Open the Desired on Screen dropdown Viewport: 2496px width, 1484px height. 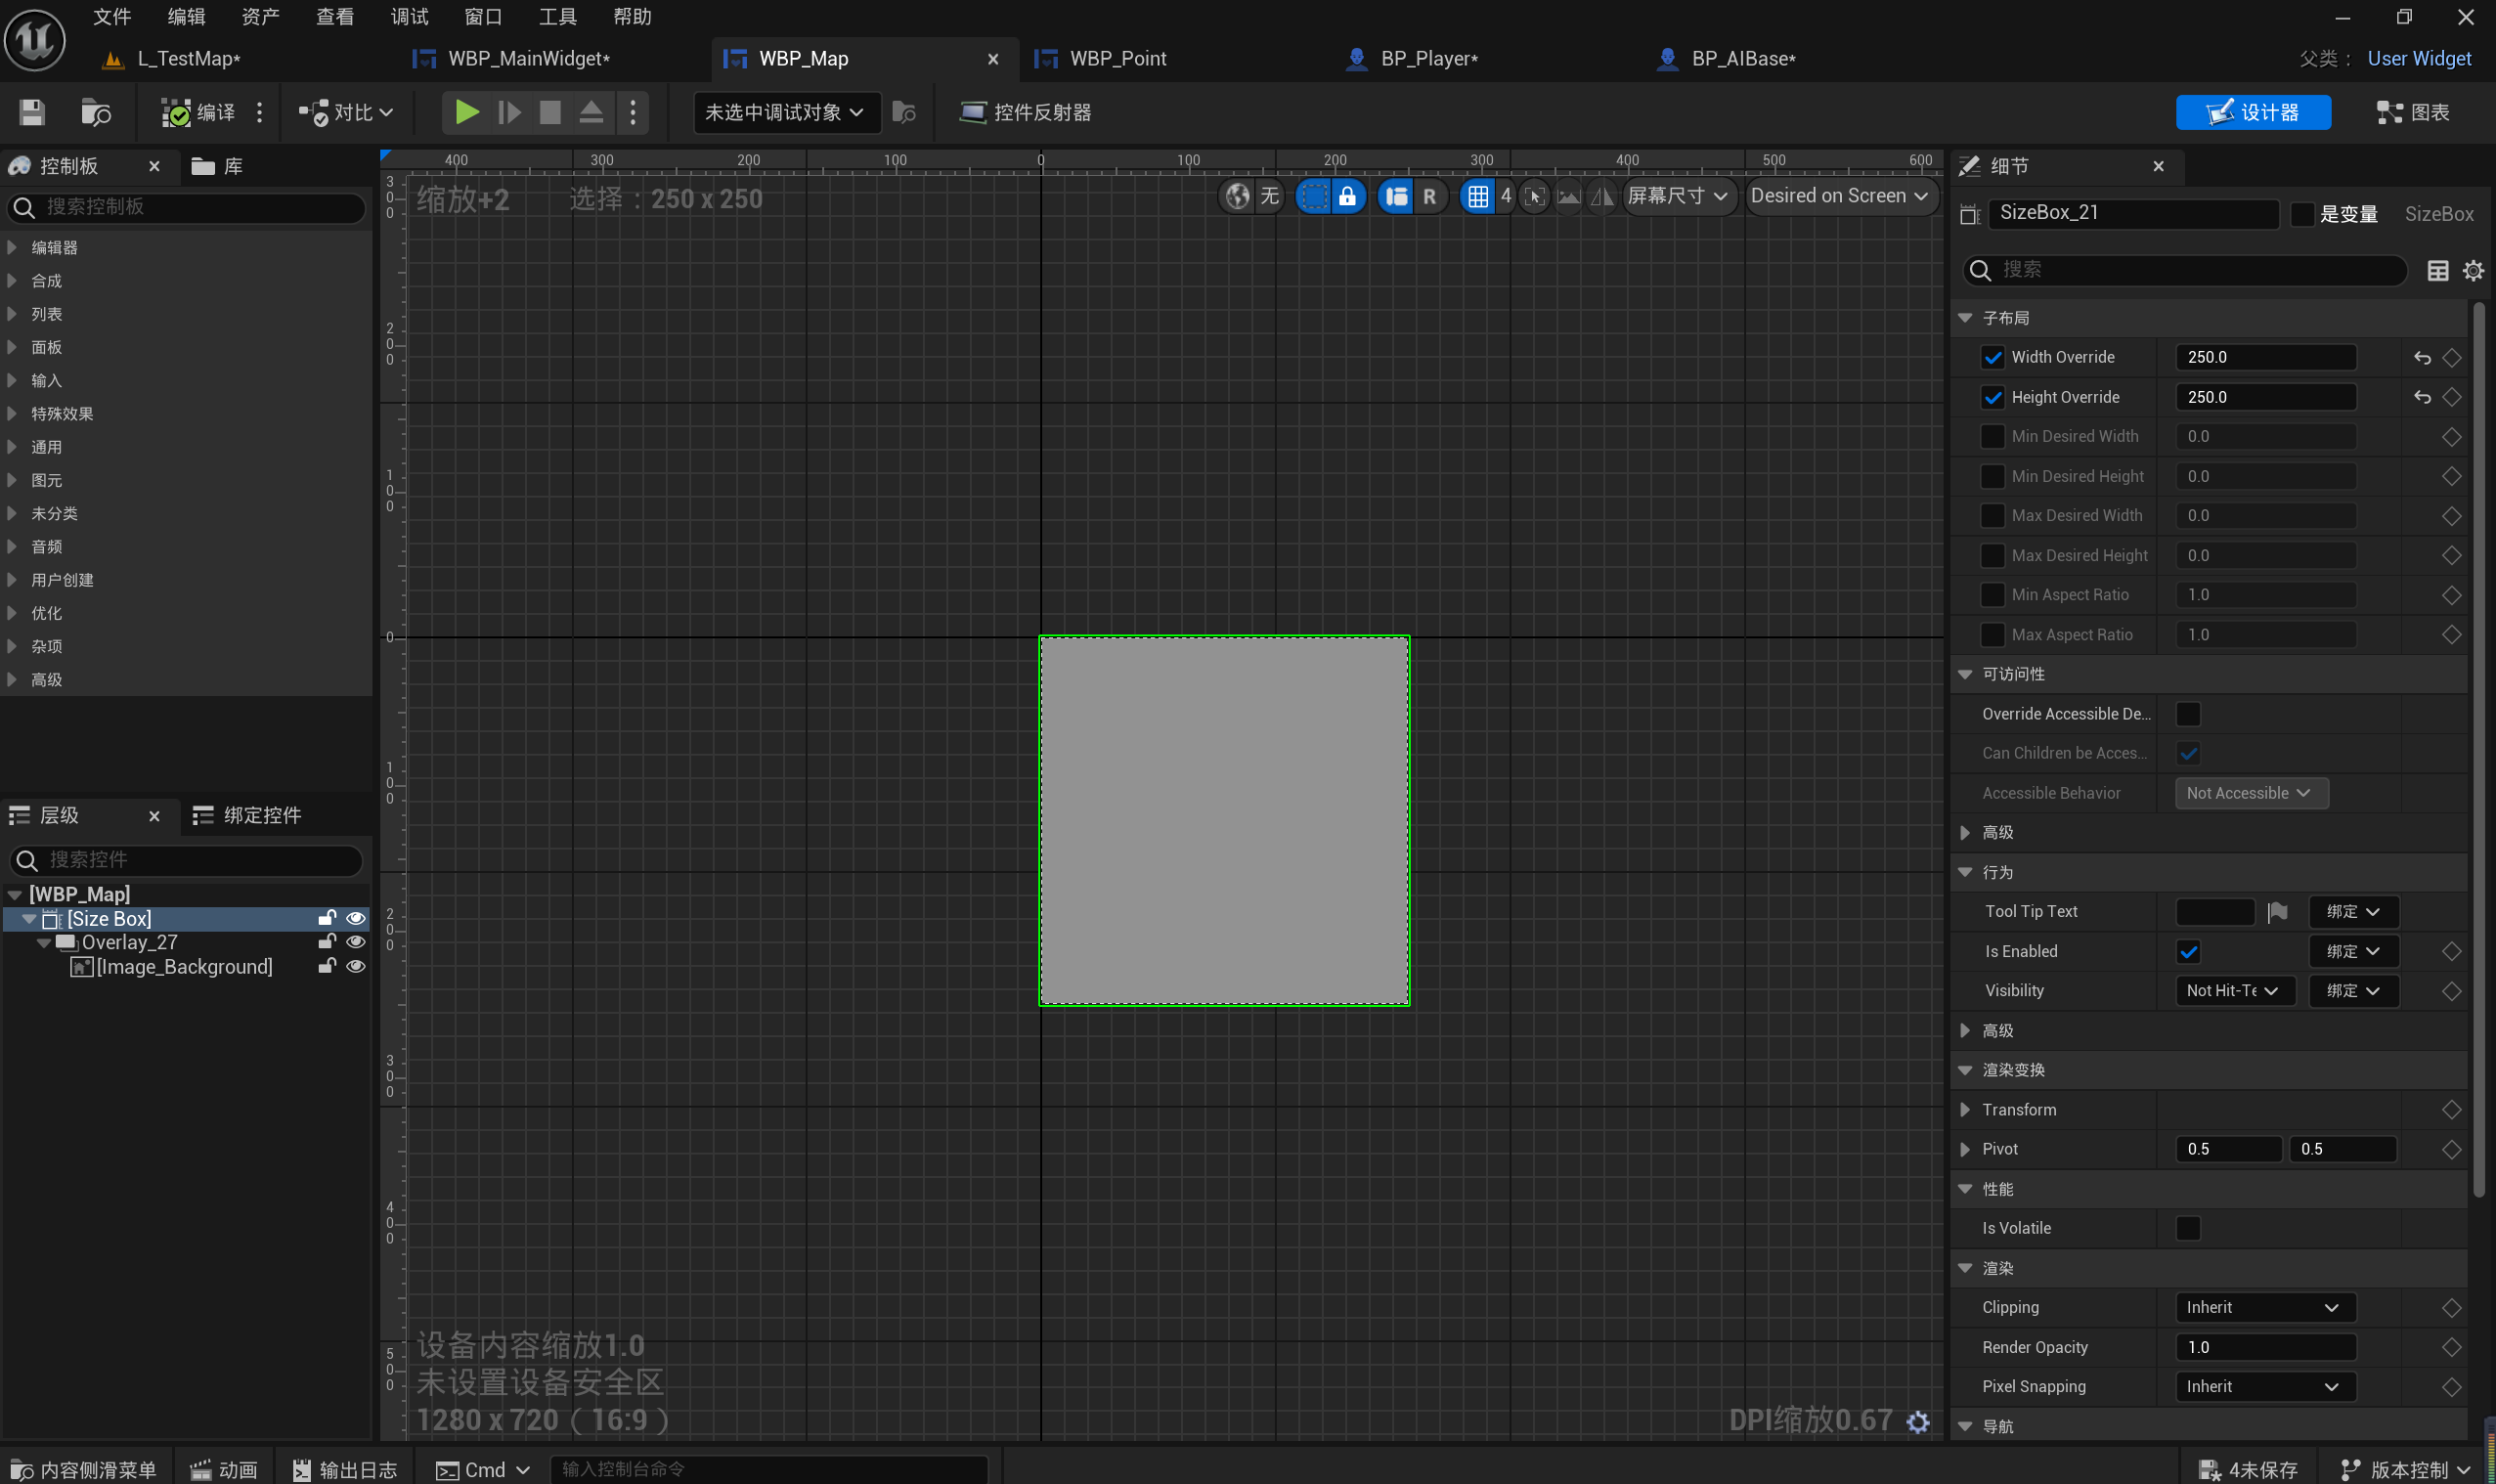1839,196
